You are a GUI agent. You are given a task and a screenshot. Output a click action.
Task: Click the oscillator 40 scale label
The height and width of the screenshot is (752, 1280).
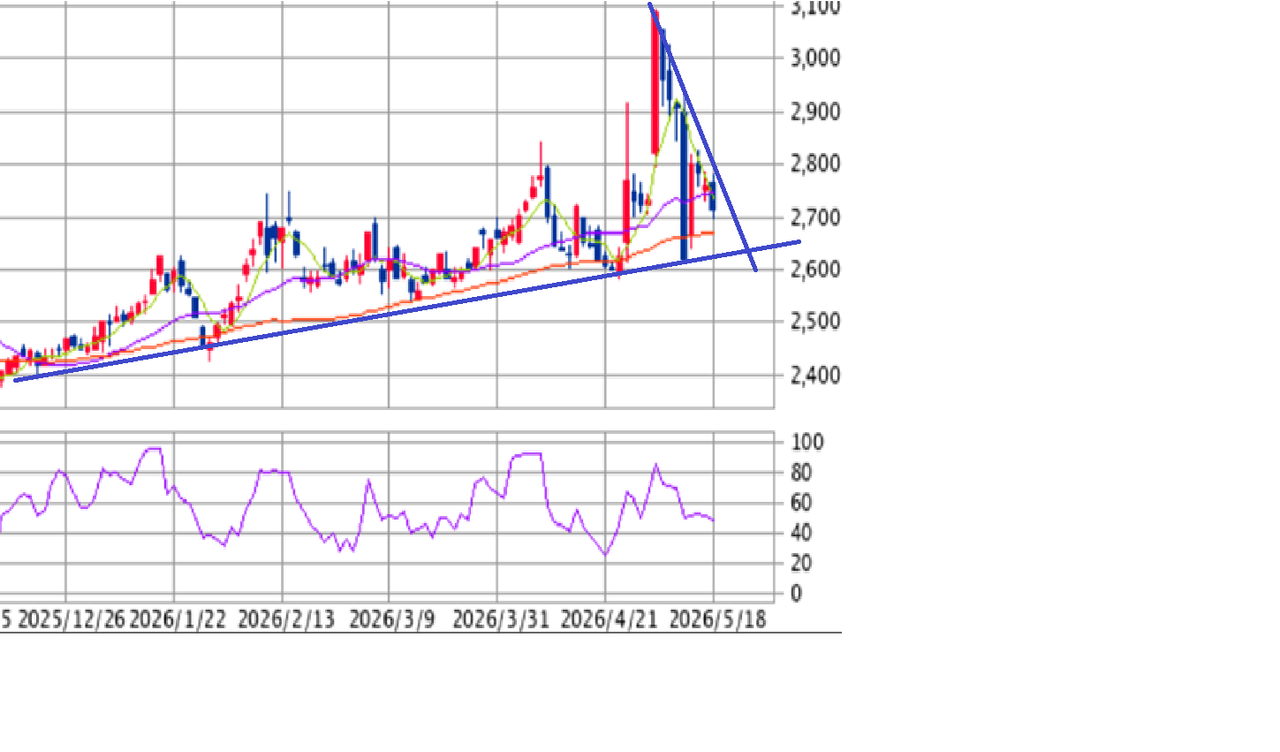[800, 533]
